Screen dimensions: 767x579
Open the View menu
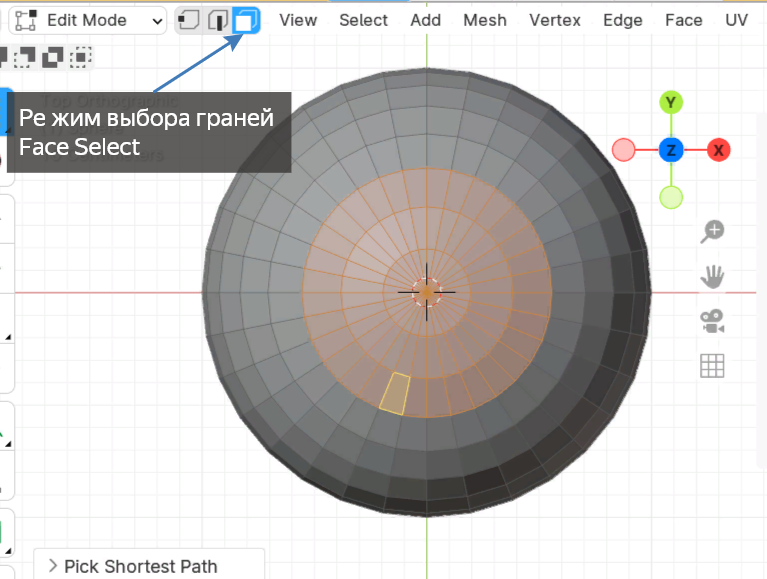(298, 21)
